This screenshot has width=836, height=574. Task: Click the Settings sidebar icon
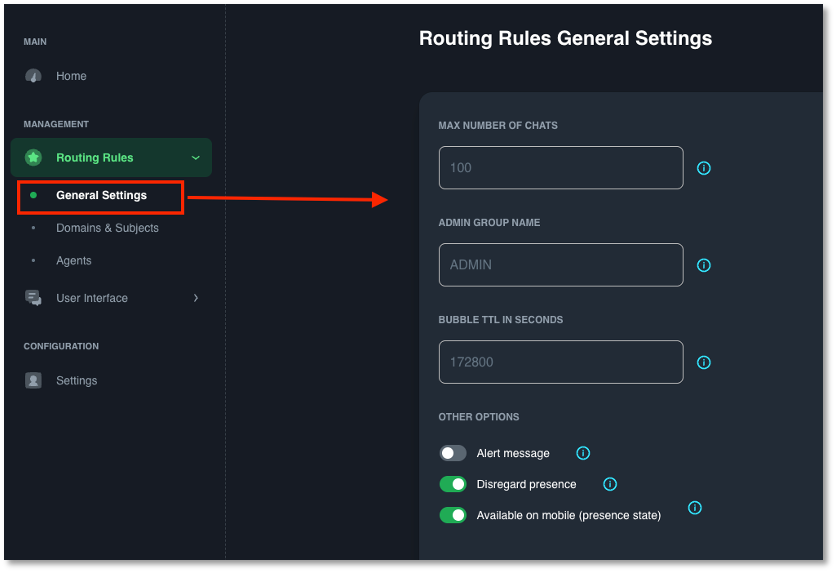34,381
